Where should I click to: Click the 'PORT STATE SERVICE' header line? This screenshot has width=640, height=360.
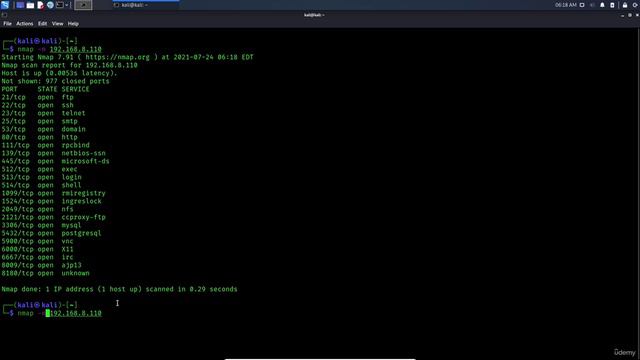45,89
